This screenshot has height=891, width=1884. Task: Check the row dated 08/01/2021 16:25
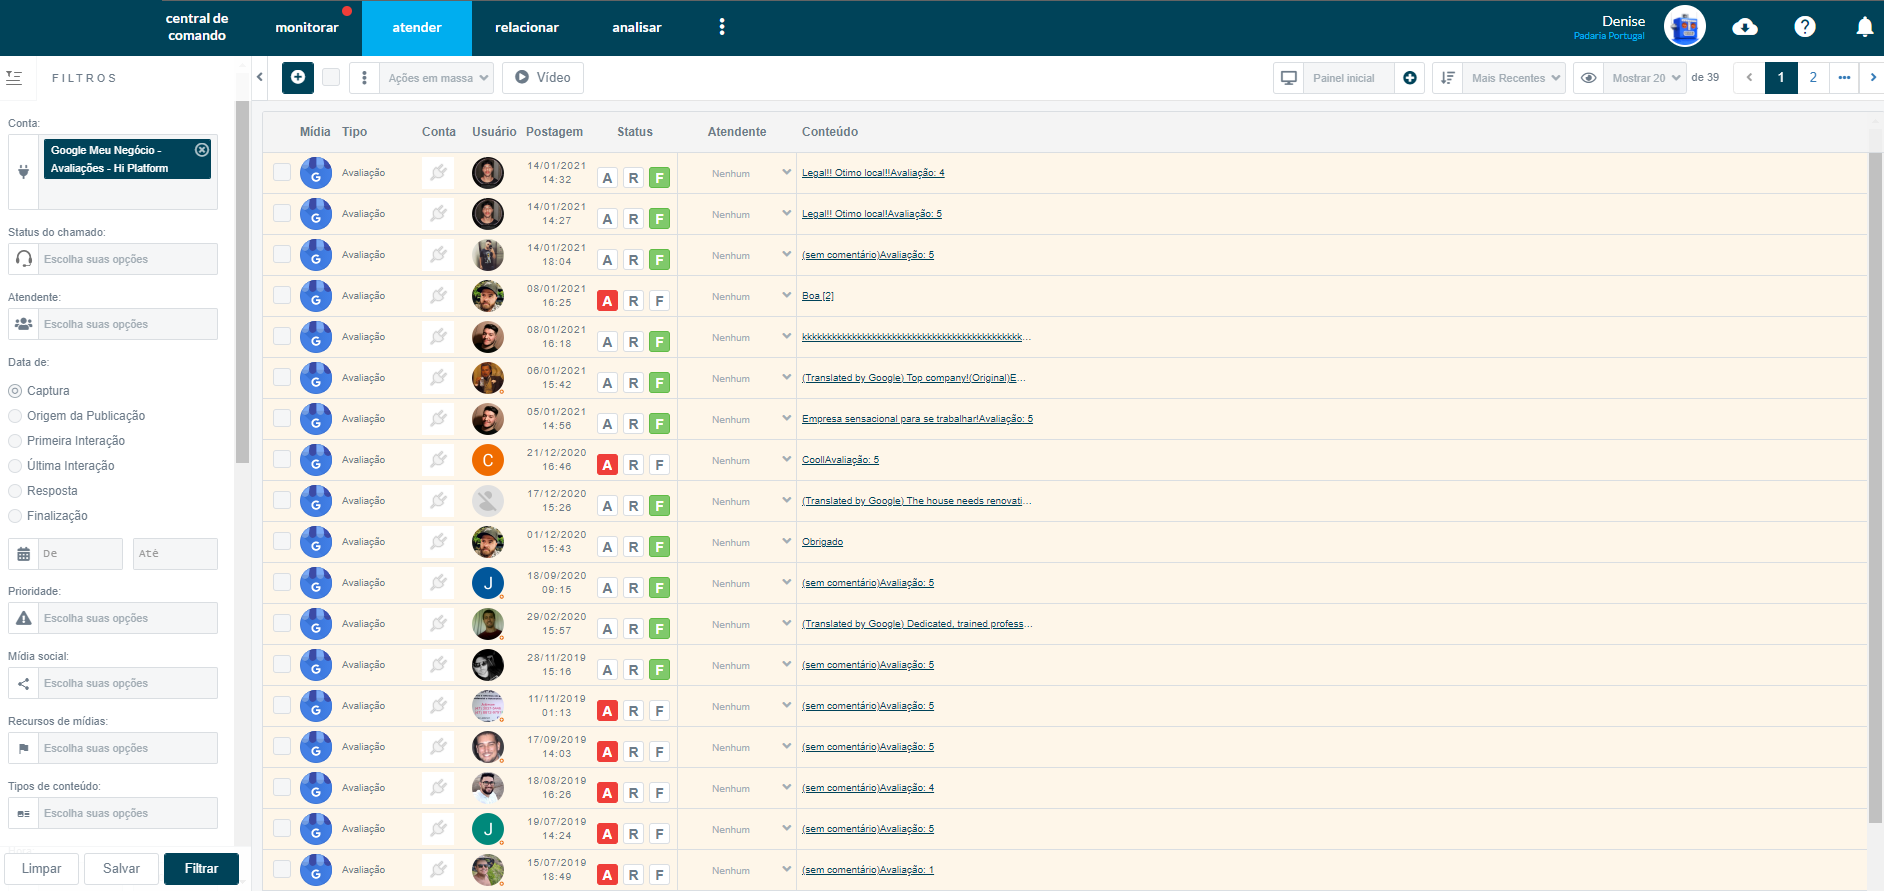pos(282,295)
